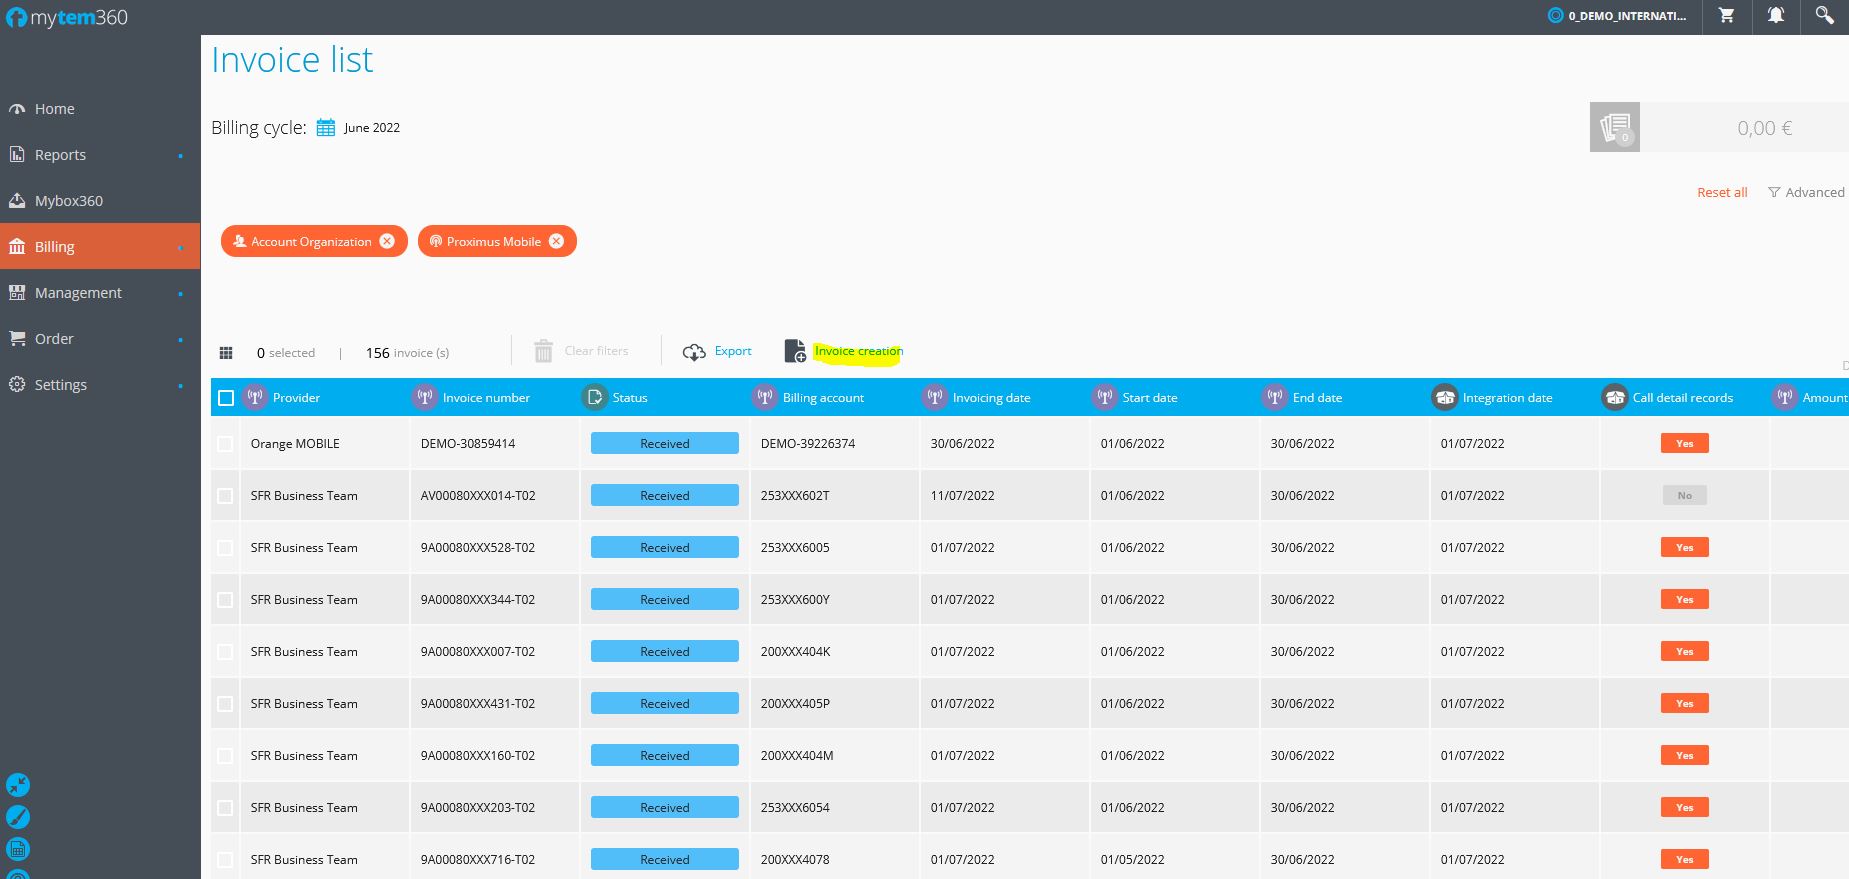This screenshot has width=1849, height=879.
Task: Check the 9A00080XXX160-T02 row checkbox
Action: coord(225,756)
